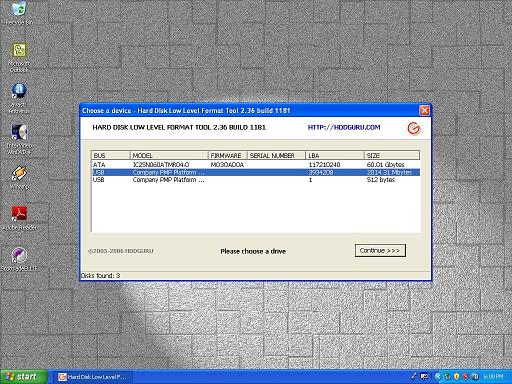
Task: Expand hidden tray icons with the arrow
Action: (438, 377)
